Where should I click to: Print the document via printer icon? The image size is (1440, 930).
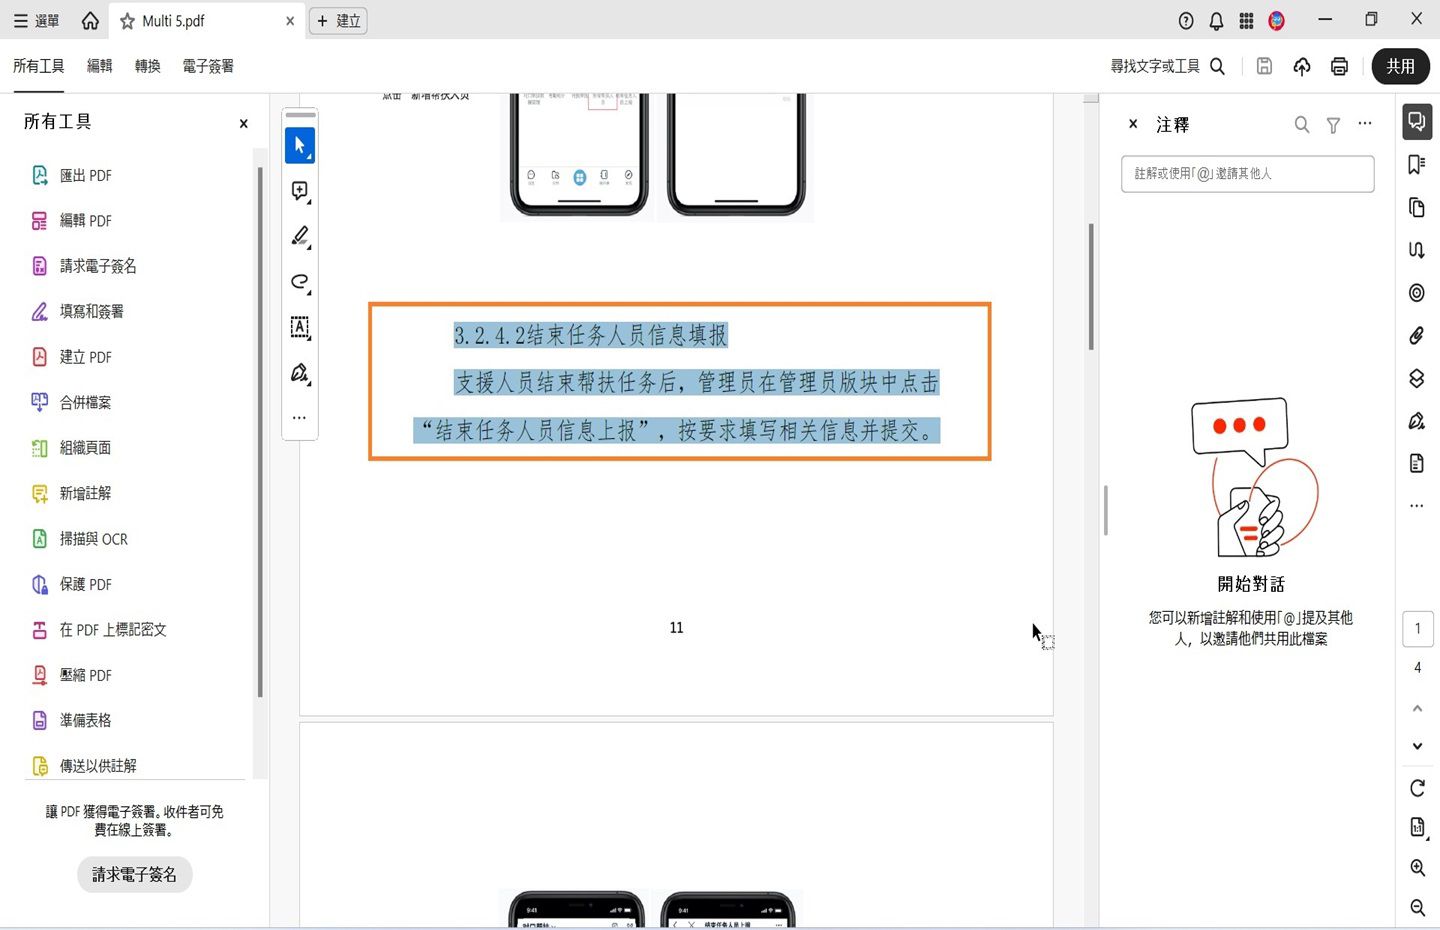[x=1339, y=66]
